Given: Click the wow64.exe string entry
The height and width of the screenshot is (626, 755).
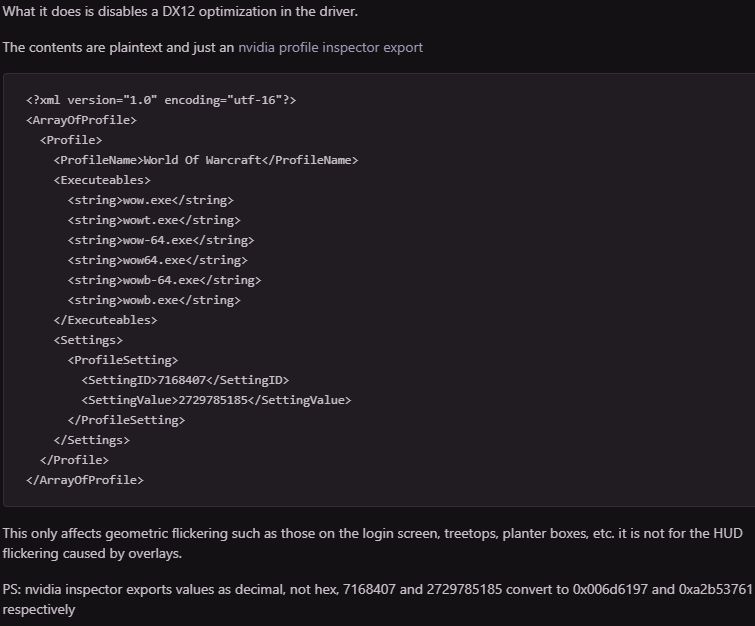Looking at the screenshot, I should [x=157, y=260].
